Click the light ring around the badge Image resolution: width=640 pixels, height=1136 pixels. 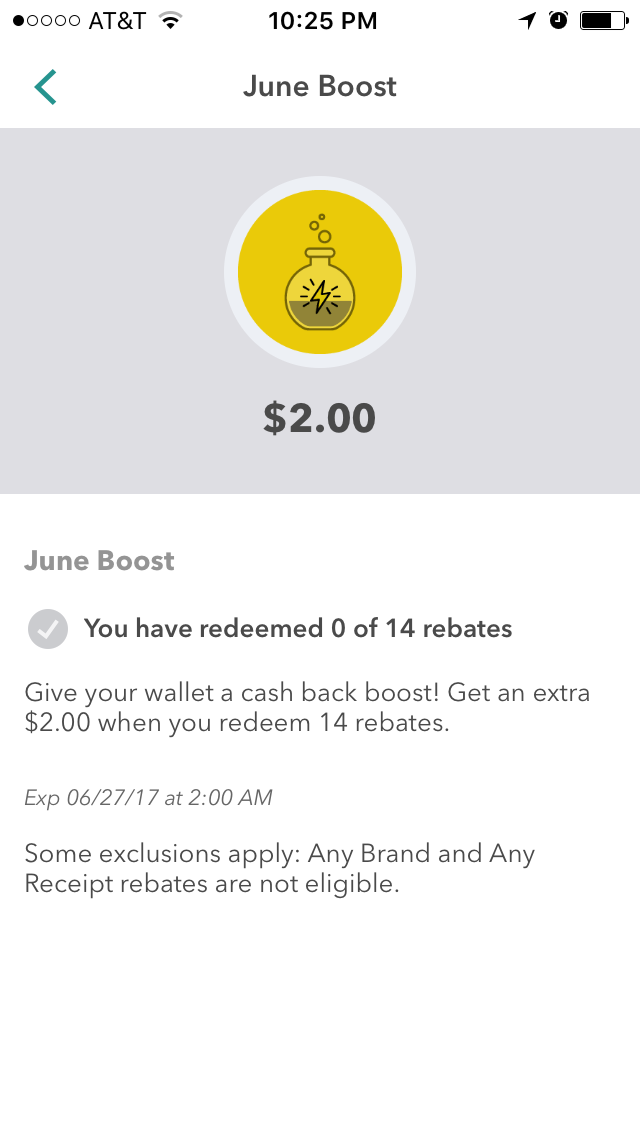click(x=232, y=272)
